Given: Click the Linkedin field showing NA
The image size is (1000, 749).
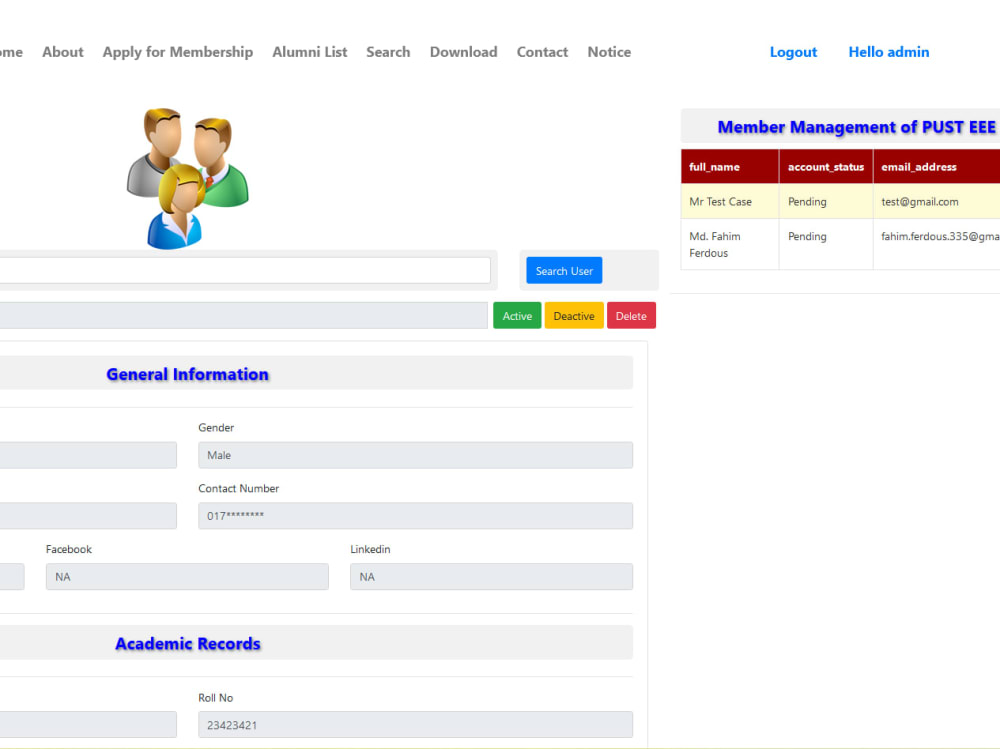Looking at the screenshot, I should click(491, 577).
